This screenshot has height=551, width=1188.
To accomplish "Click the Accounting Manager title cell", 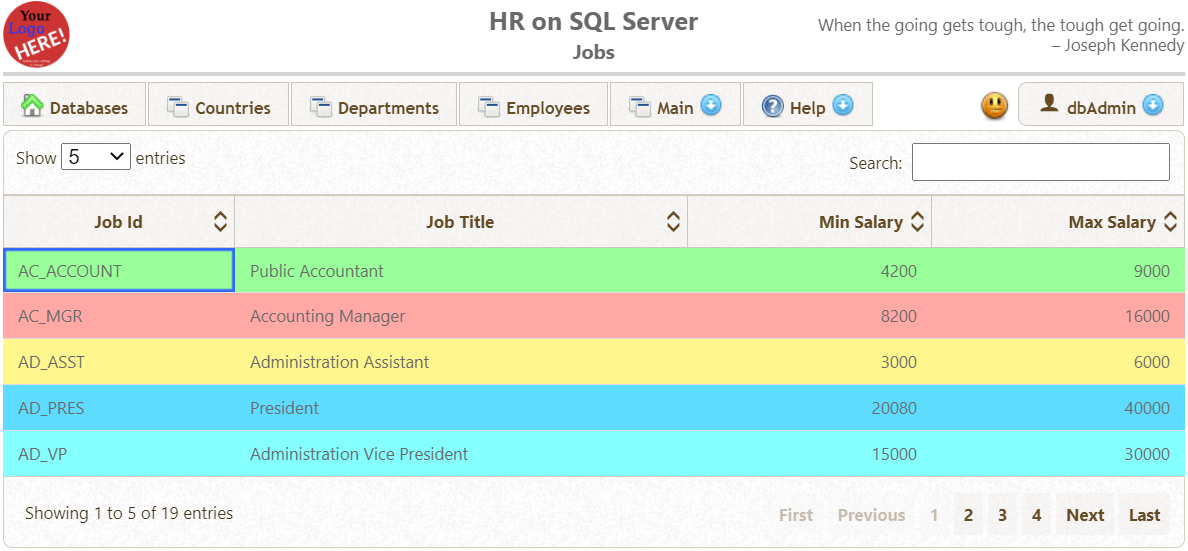I will [x=461, y=316].
